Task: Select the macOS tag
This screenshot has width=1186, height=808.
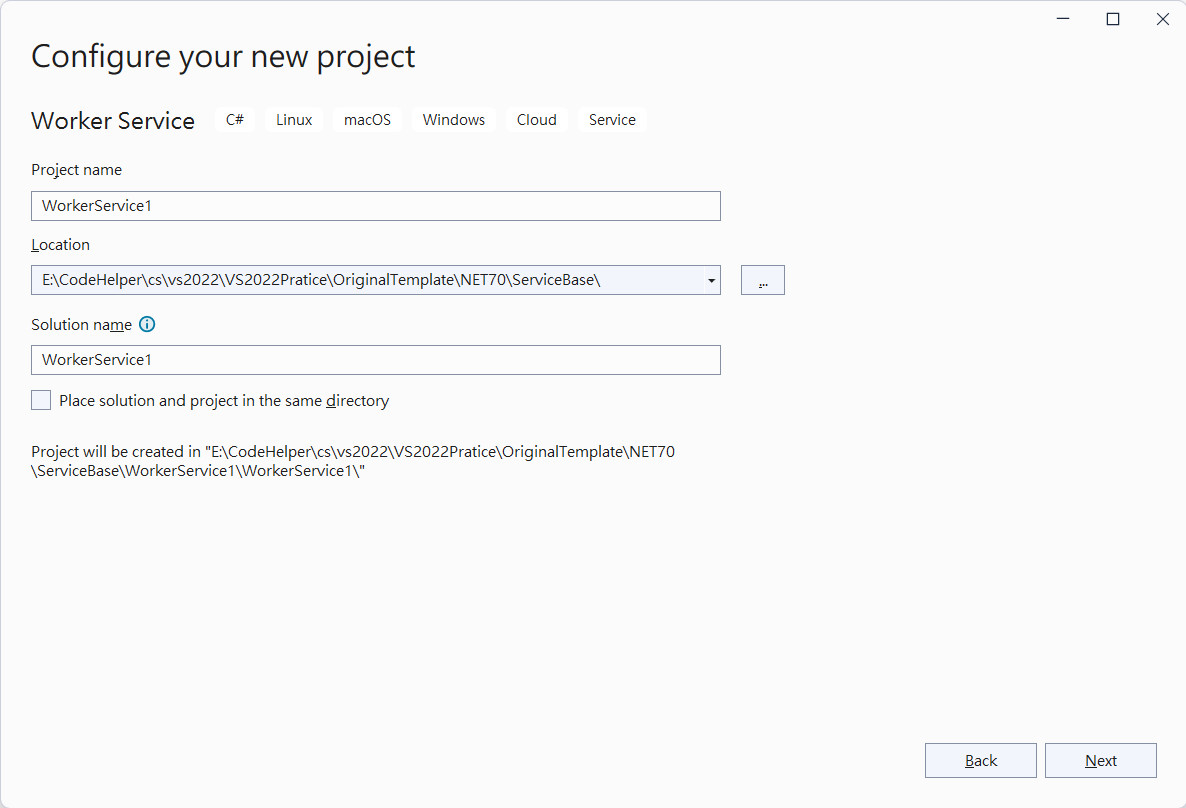Action: point(368,120)
